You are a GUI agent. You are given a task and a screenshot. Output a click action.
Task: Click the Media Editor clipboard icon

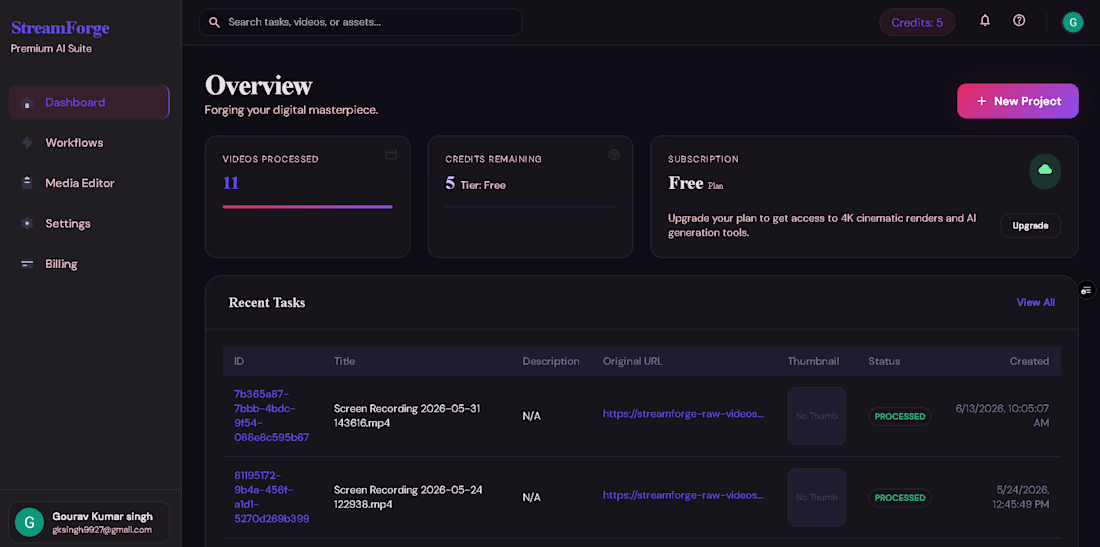click(x=27, y=183)
